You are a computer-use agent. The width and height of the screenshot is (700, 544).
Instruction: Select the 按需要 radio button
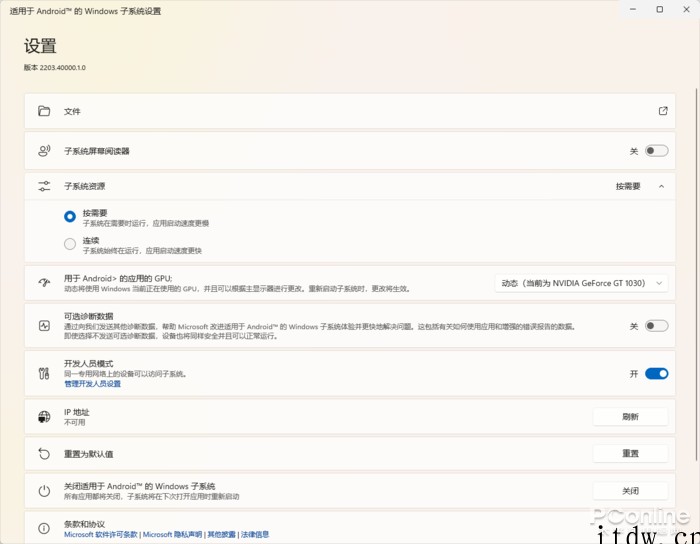pyautogui.click(x=70, y=216)
